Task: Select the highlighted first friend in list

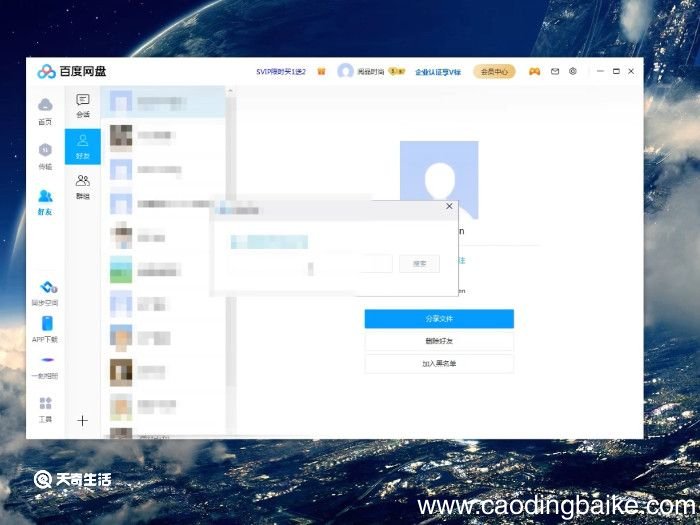Action: (163, 101)
